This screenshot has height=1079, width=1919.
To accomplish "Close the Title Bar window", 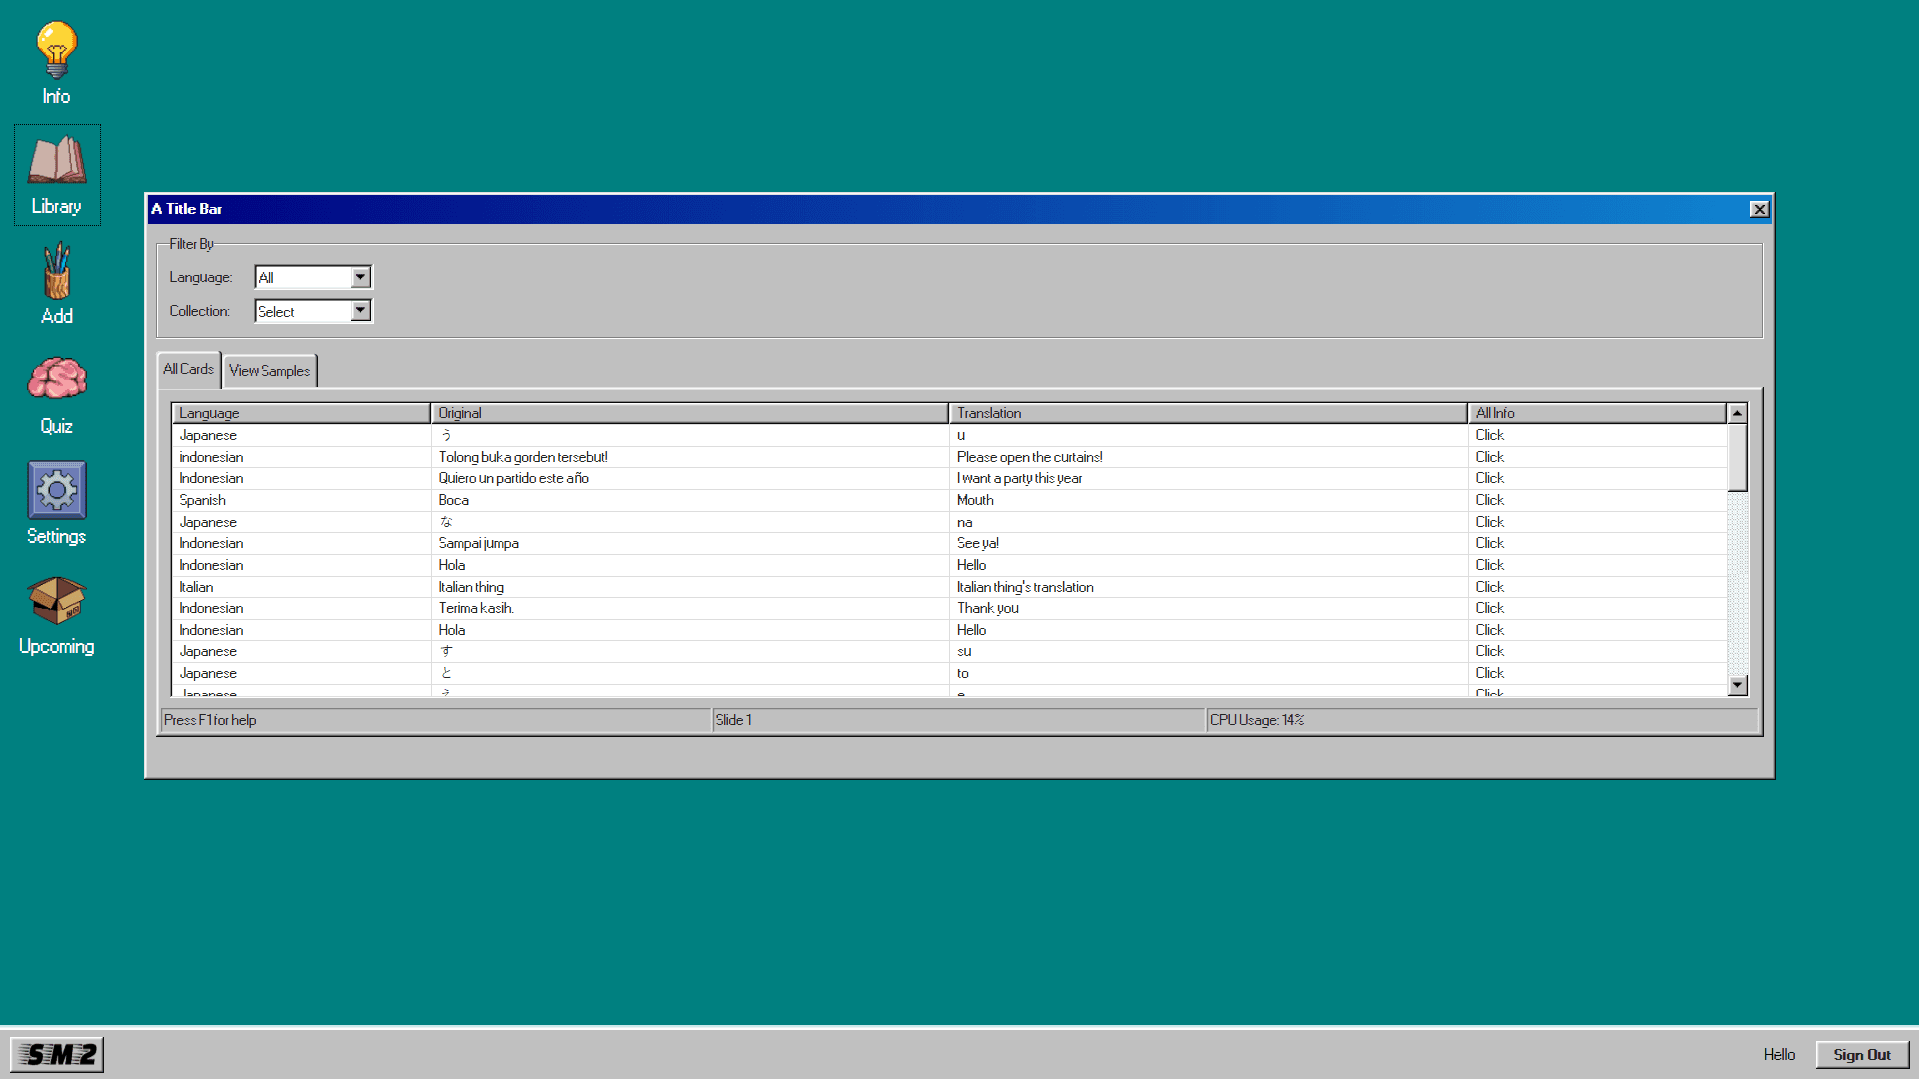I will click(x=1759, y=209).
